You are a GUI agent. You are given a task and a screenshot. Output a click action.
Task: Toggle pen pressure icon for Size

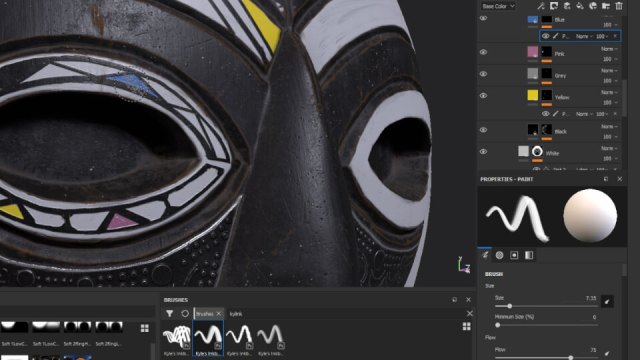pos(607,302)
